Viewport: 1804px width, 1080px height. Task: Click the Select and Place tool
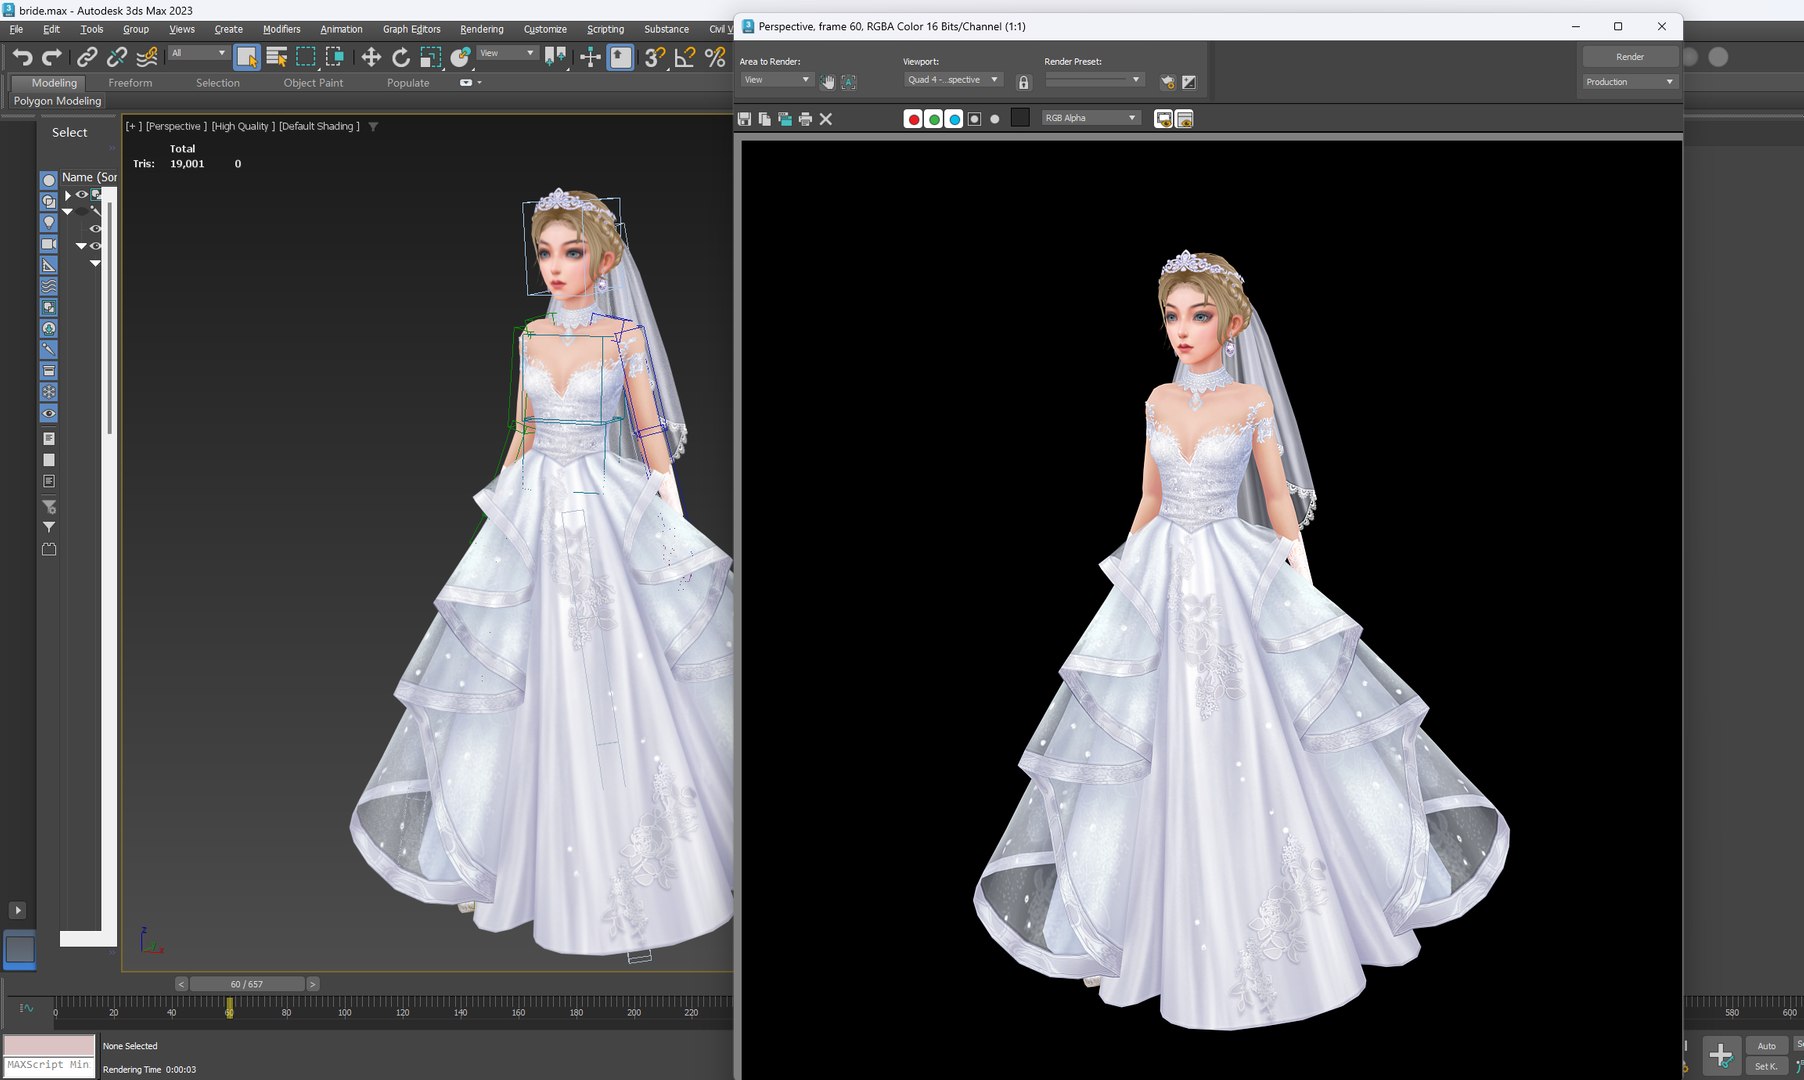(460, 57)
